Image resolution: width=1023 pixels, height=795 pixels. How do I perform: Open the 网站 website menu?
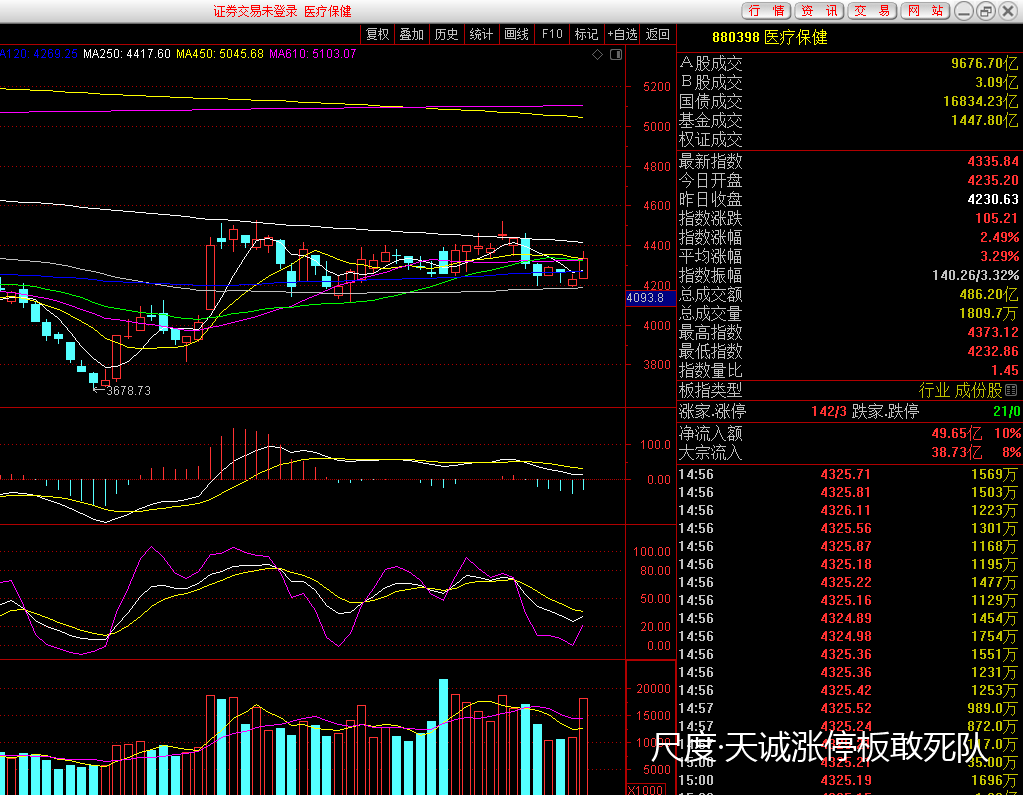(924, 11)
